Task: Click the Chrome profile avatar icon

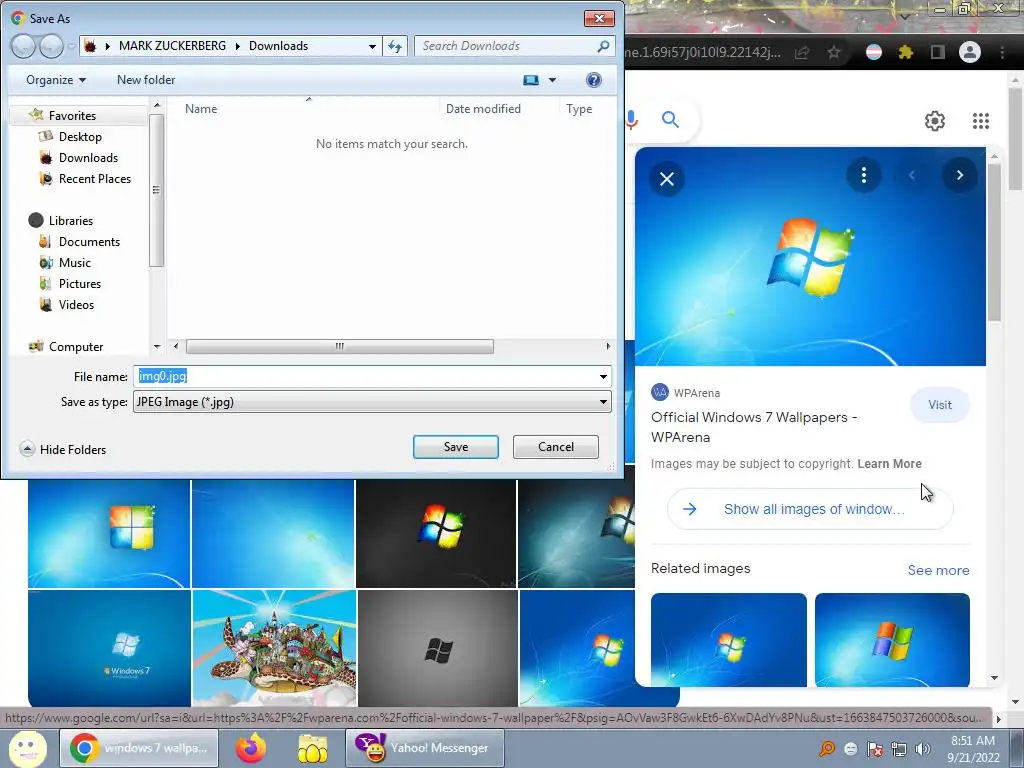Action: click(970, 52)
